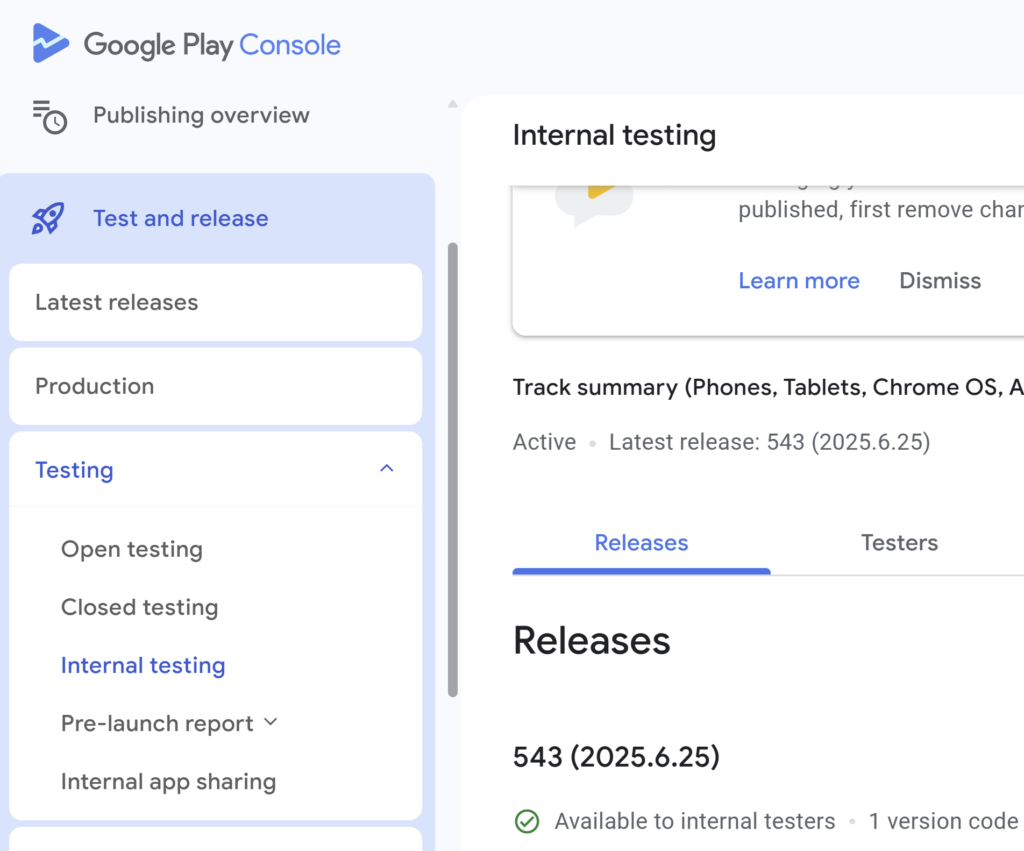Click the sidebar vertical scrollbar

coord(453,470)
